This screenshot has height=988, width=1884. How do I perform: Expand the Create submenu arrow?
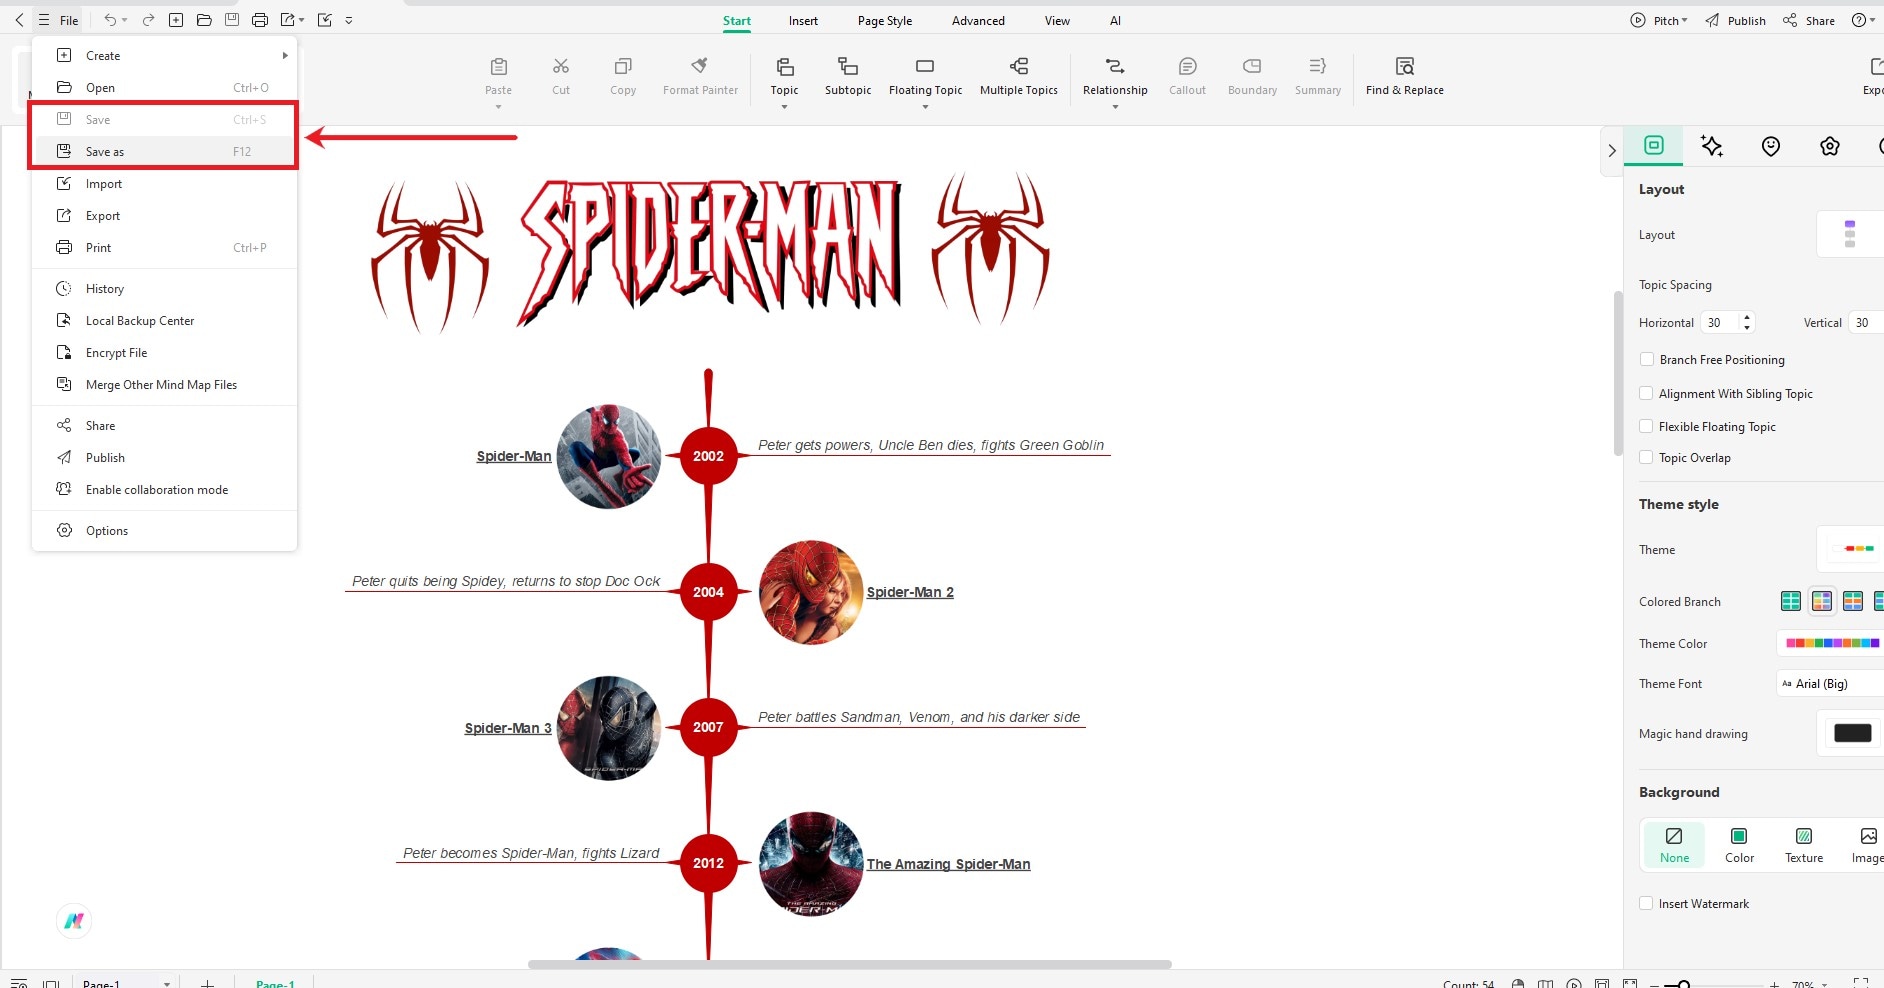click(285, 56)
